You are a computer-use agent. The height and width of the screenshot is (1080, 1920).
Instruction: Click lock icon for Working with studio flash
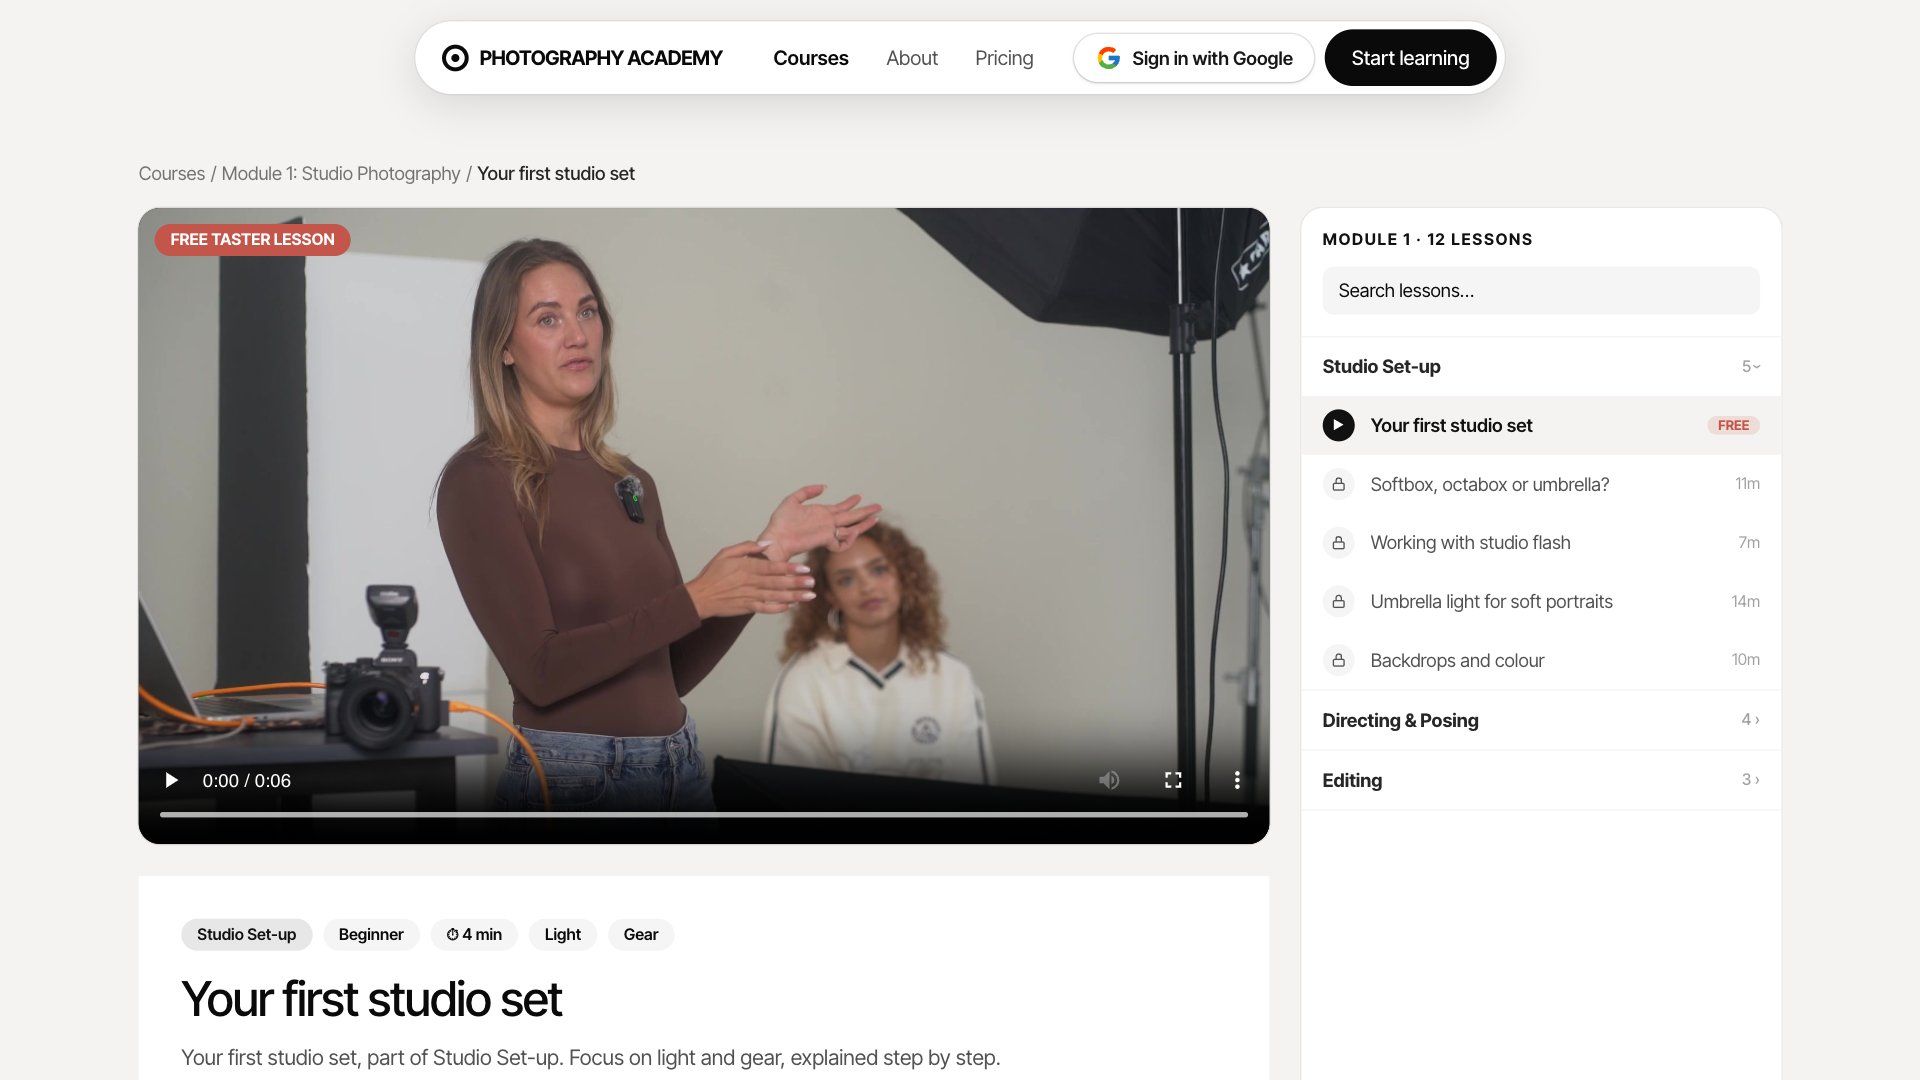coord(1338,543)
